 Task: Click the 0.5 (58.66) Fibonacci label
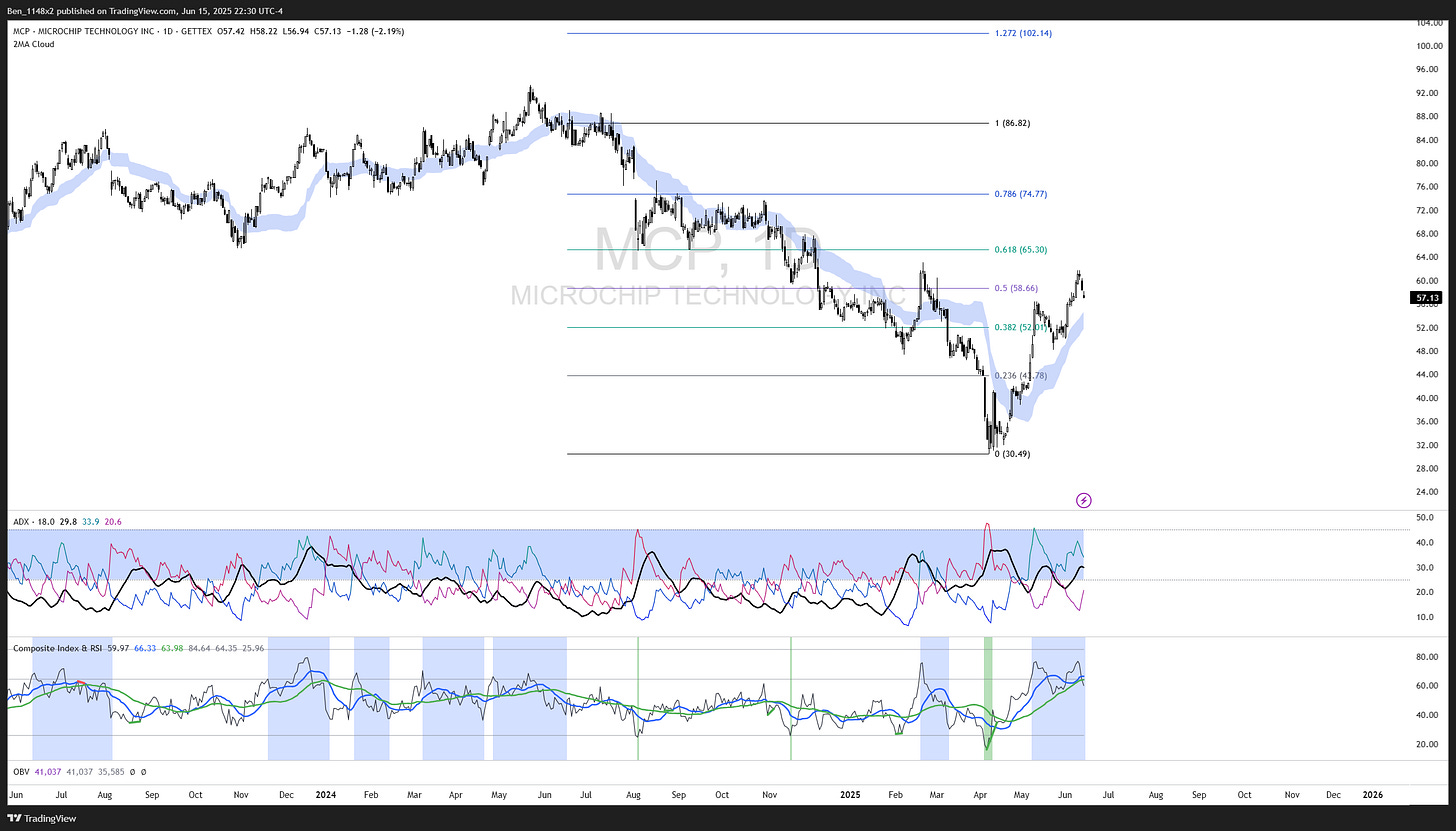tap(1016, 288)
